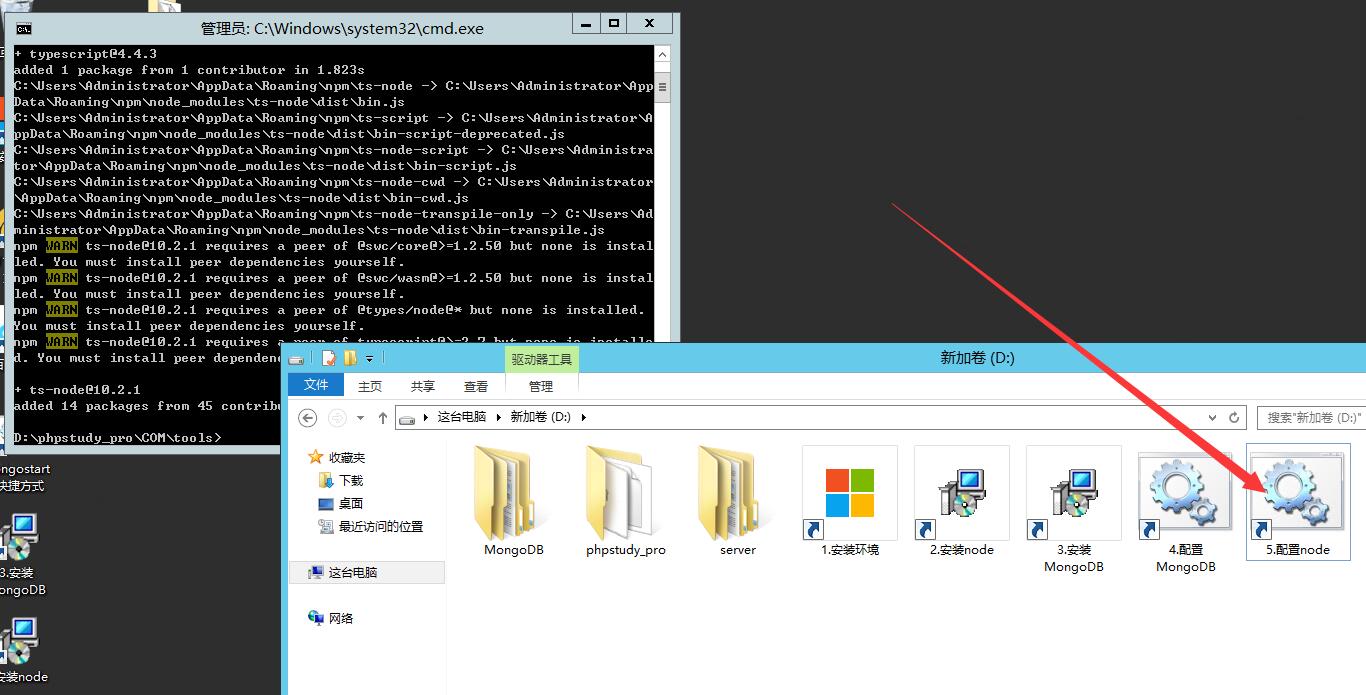Viewport: 1366px width, 695px height.
Task: Open the 文件 menu tab
Action: coord(316,386)
